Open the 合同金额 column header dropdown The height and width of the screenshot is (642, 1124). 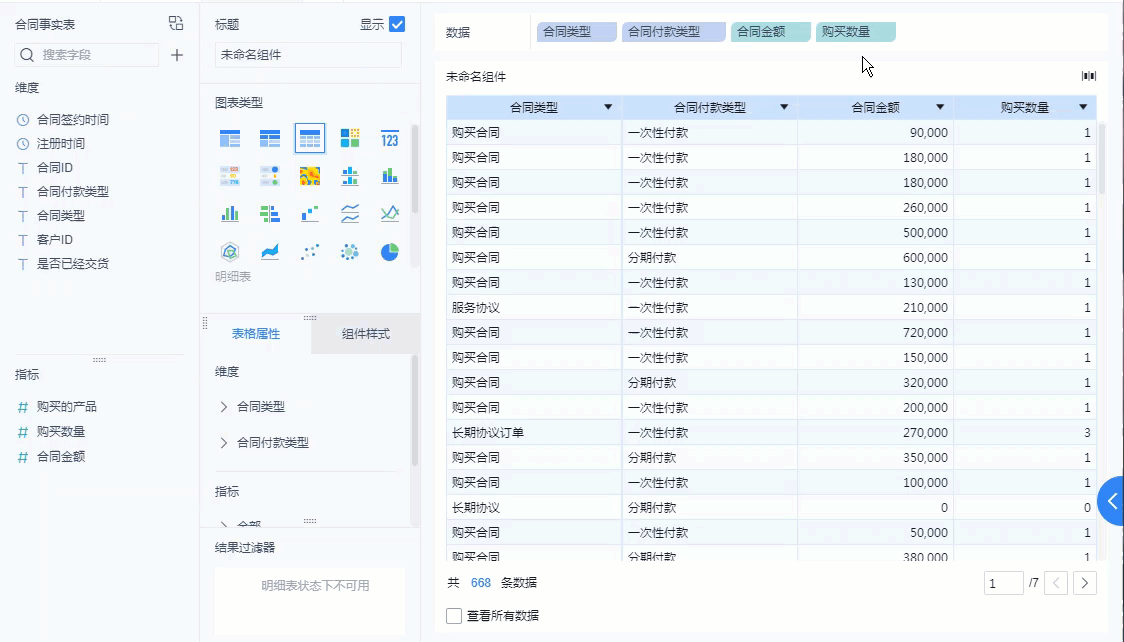[940, 107]
